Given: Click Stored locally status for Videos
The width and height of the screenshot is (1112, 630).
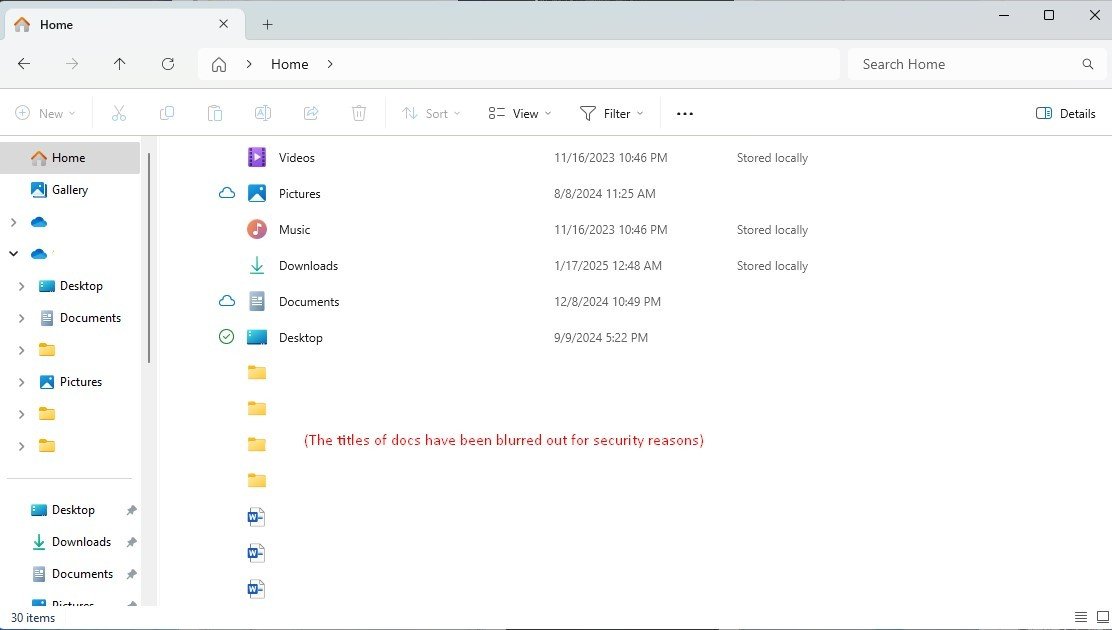Looking at the screenshot, I should click(x=772, y=158).
